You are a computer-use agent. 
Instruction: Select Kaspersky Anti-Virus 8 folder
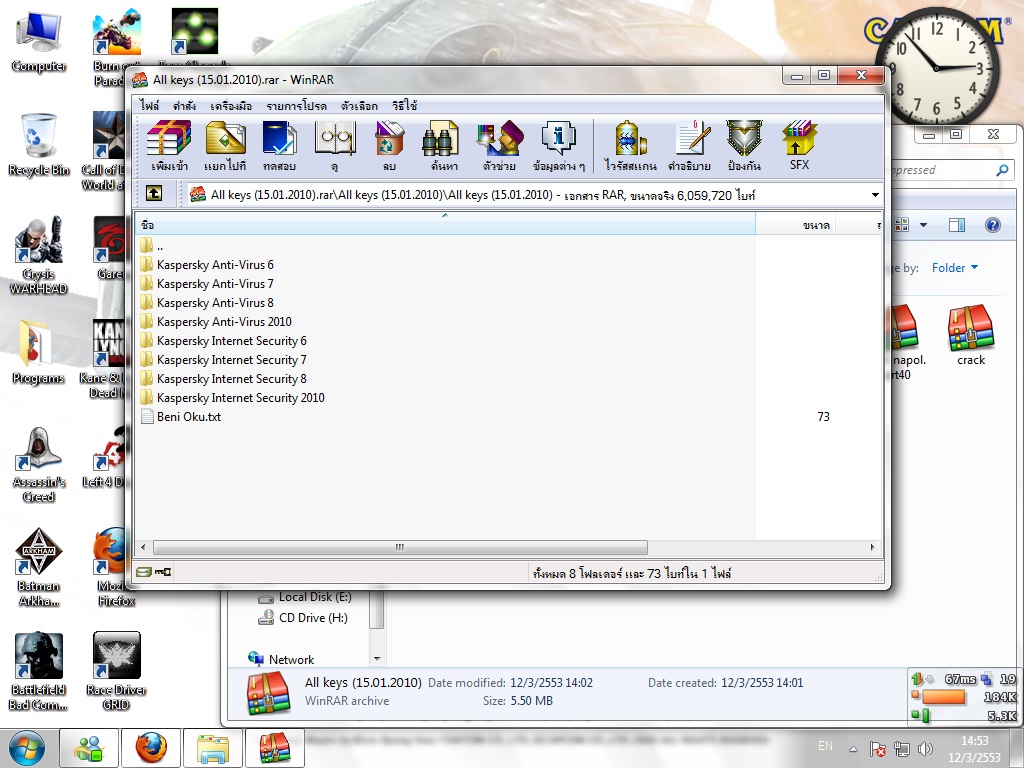coord(206,302)
